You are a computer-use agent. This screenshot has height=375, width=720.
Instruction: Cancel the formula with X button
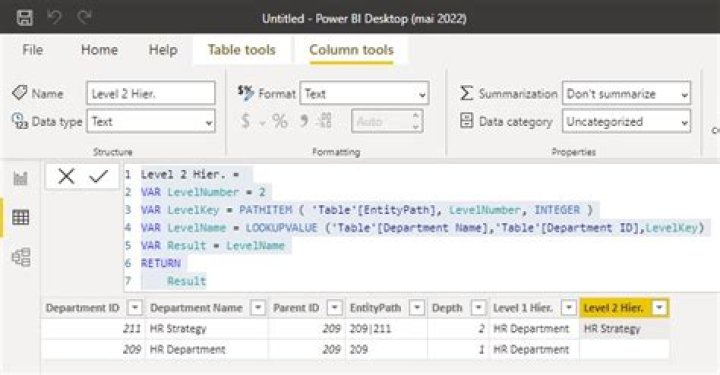(x=66, y=176)
